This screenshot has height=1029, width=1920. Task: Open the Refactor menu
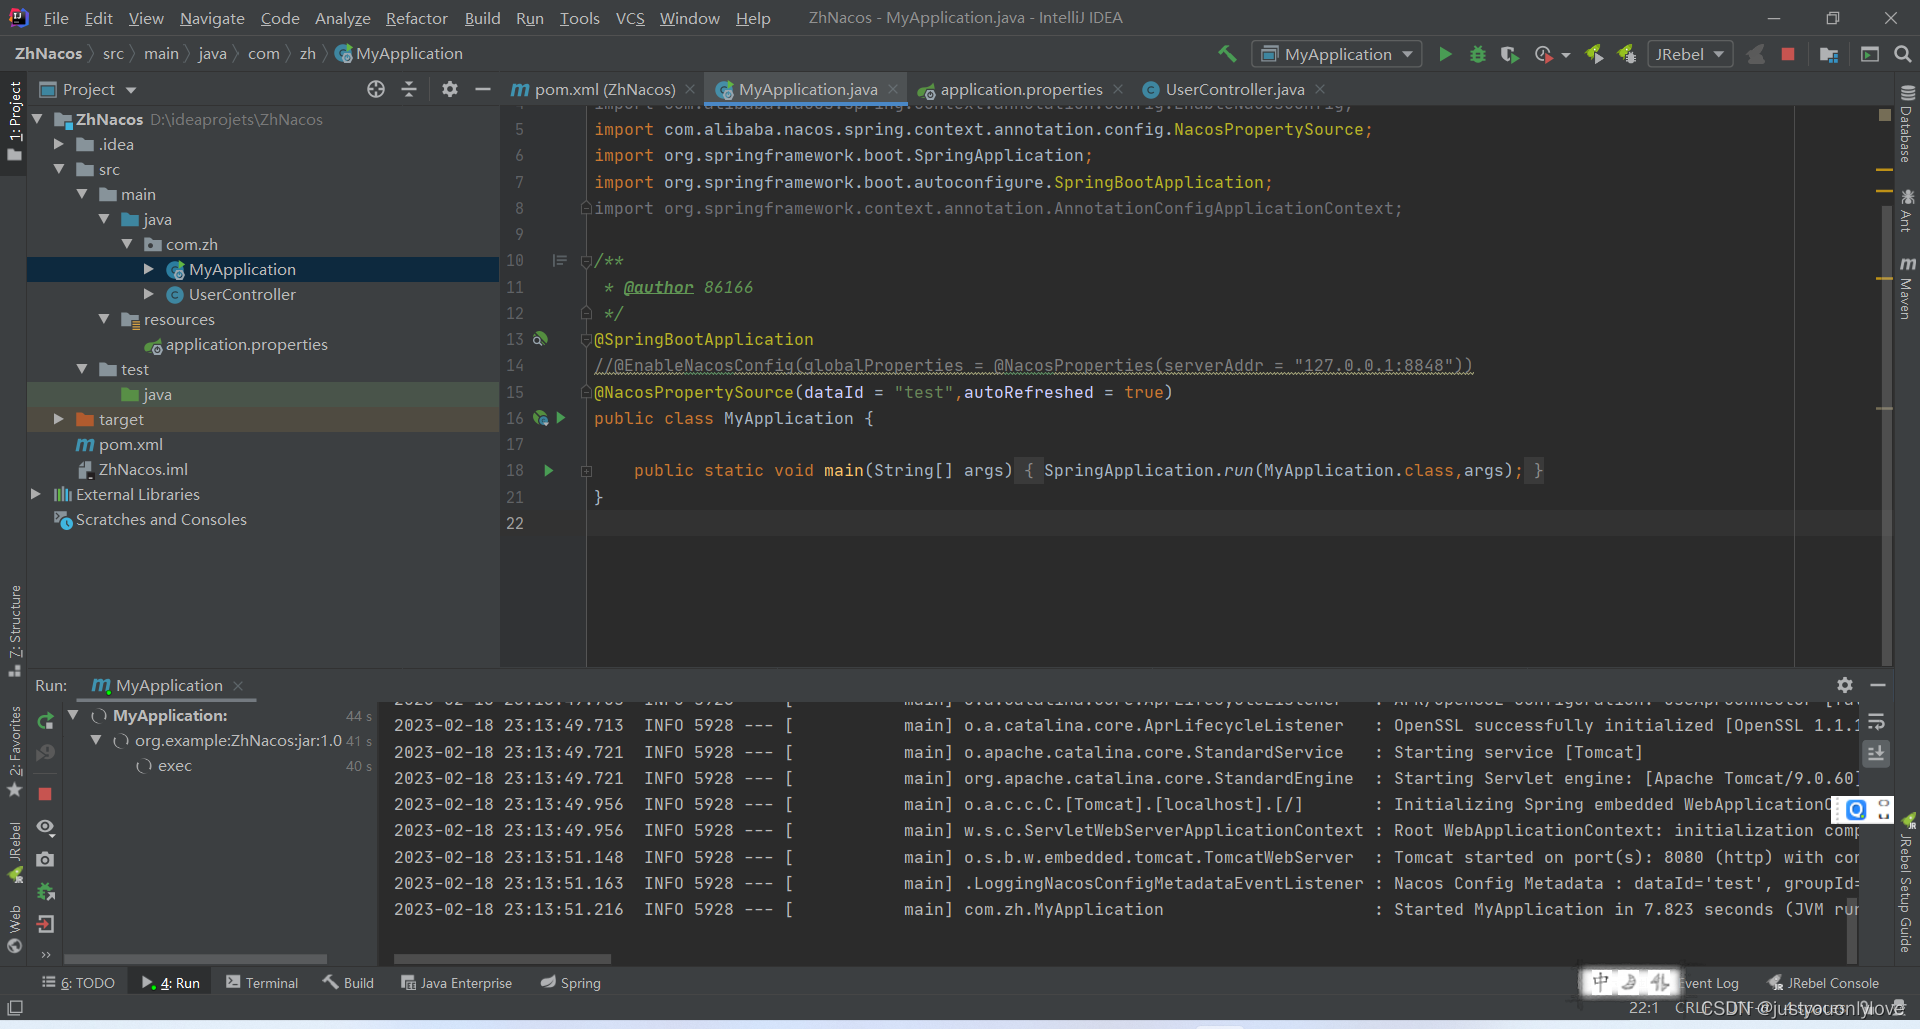416,18
